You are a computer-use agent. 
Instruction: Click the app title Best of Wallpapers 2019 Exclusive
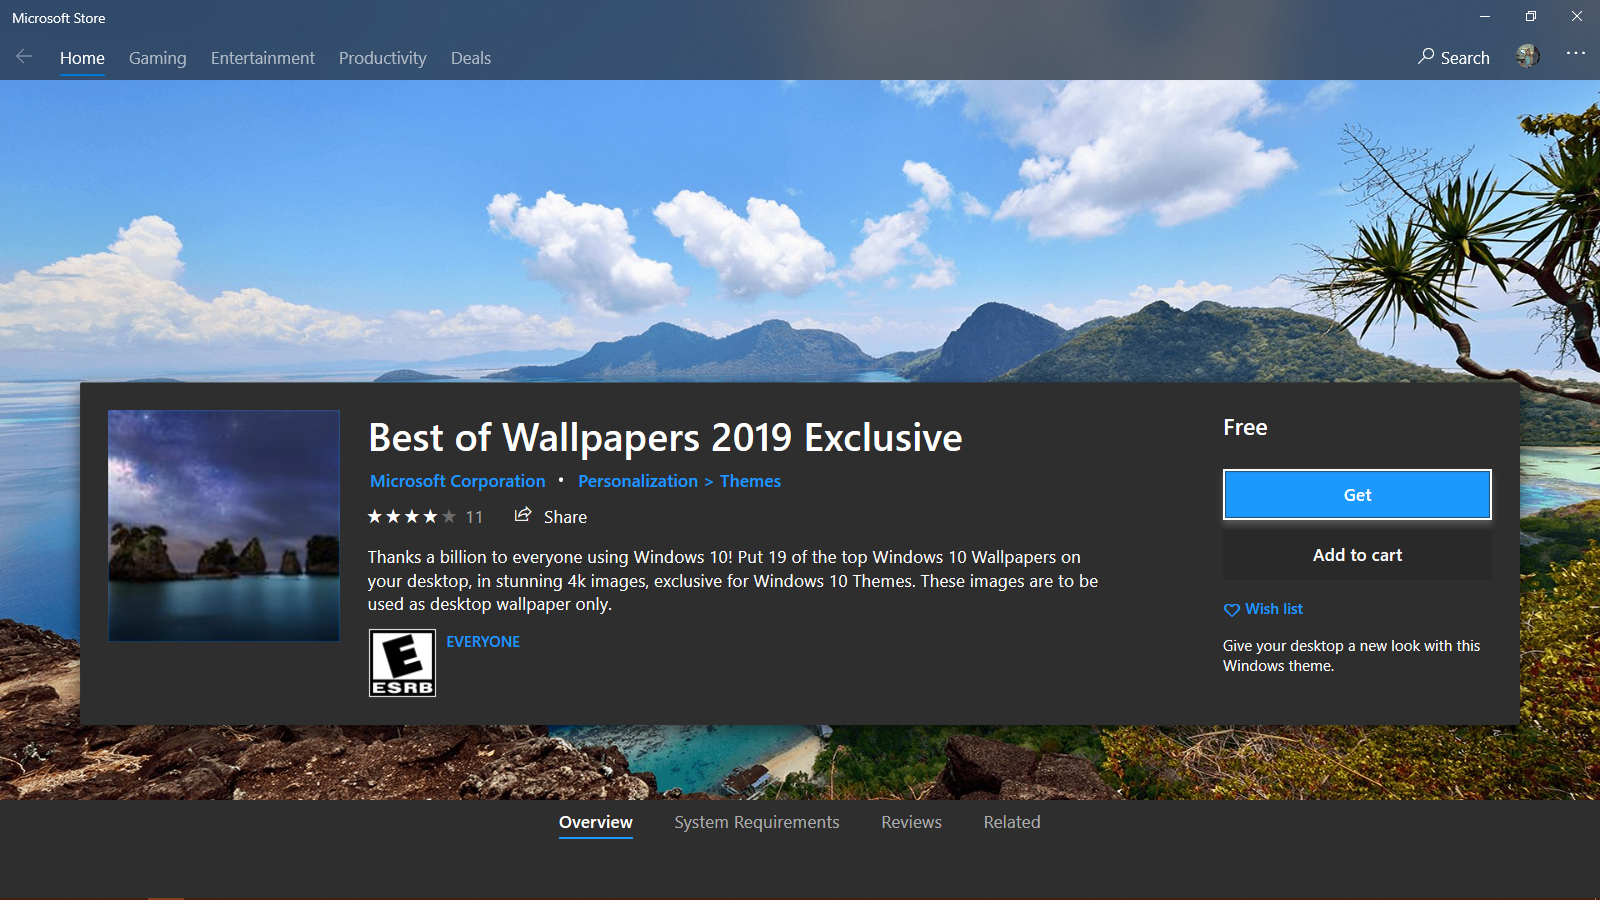coord(665,438)
